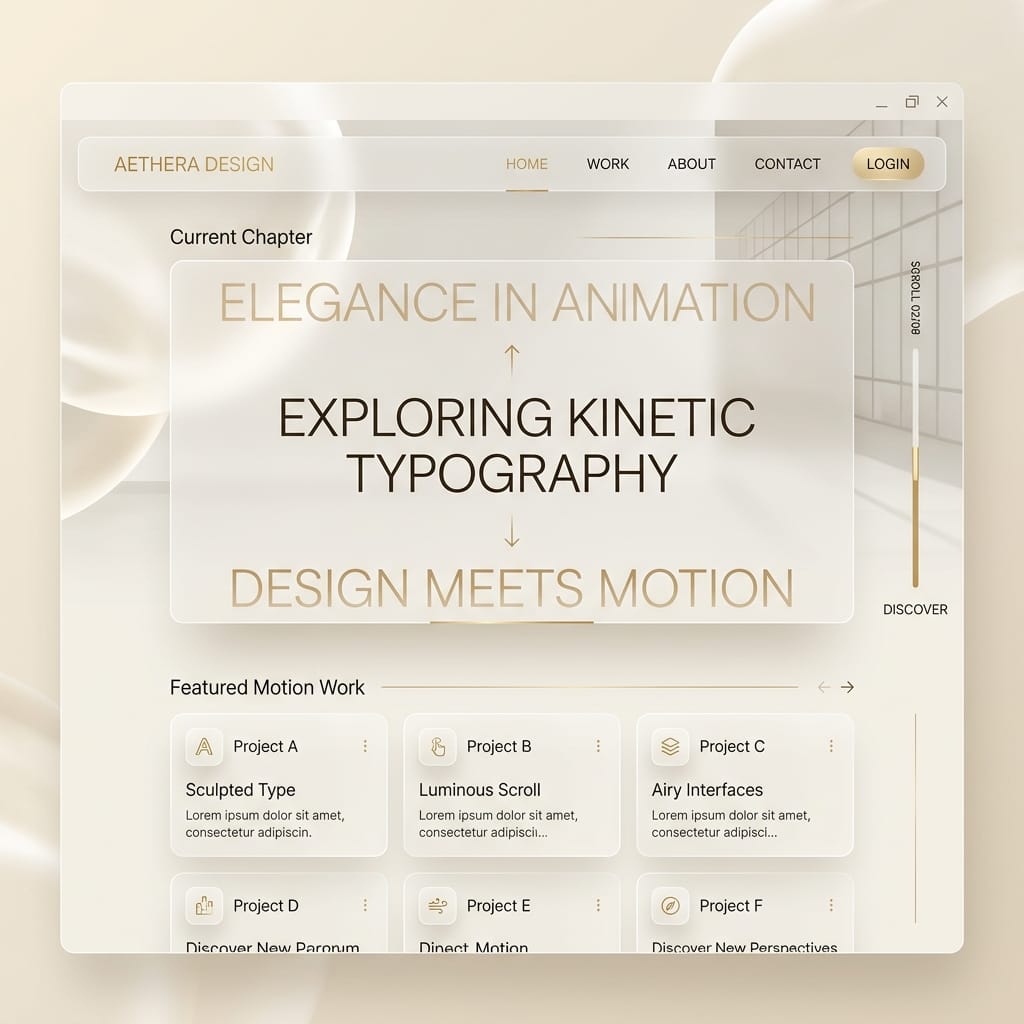This screenshot has width=1024, height=1024.
Task: Click the LOGIN button
Action: tap(888, 164)
